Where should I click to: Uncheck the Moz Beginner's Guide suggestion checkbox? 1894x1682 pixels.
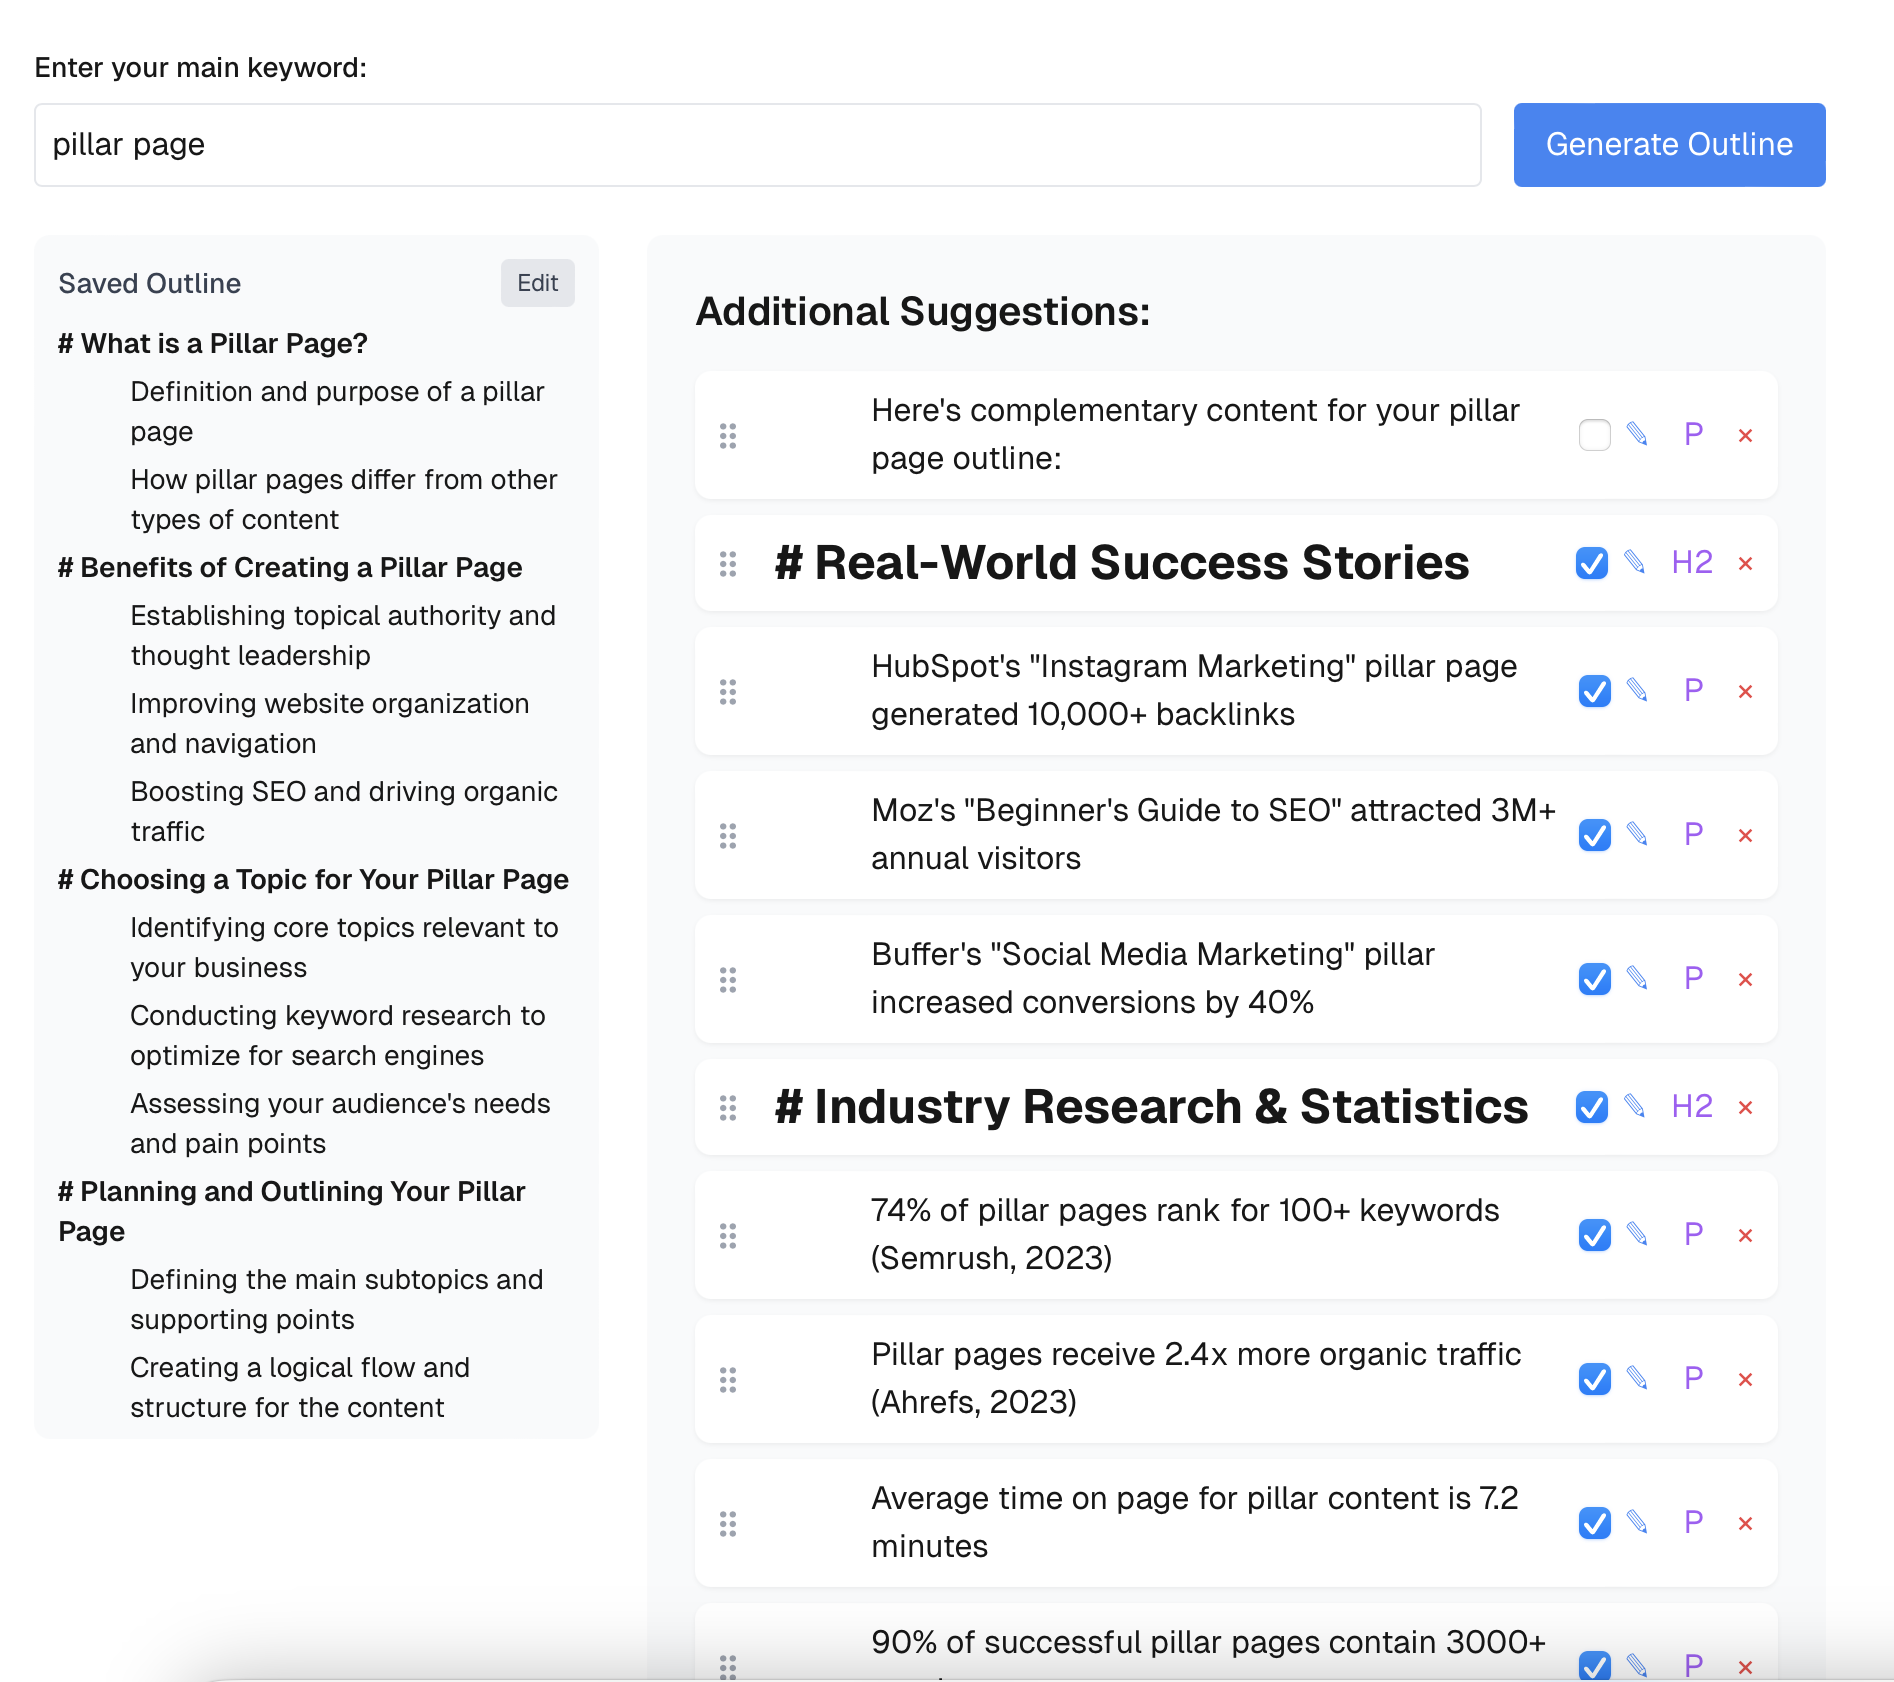pos(1594,835)
